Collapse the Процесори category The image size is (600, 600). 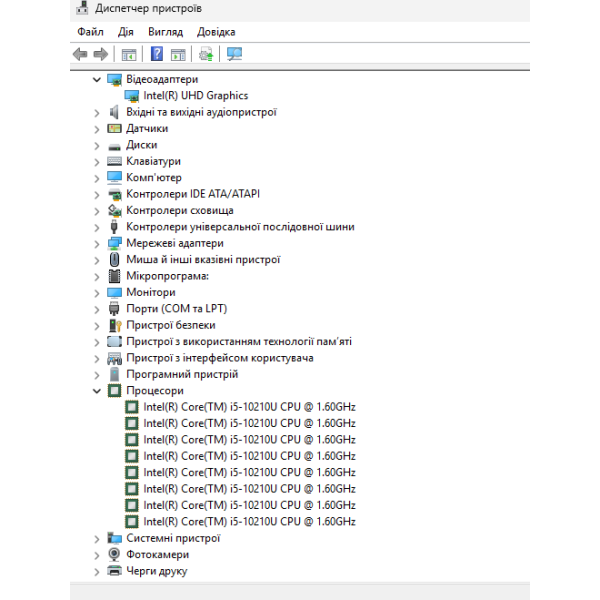pos(96,391)
